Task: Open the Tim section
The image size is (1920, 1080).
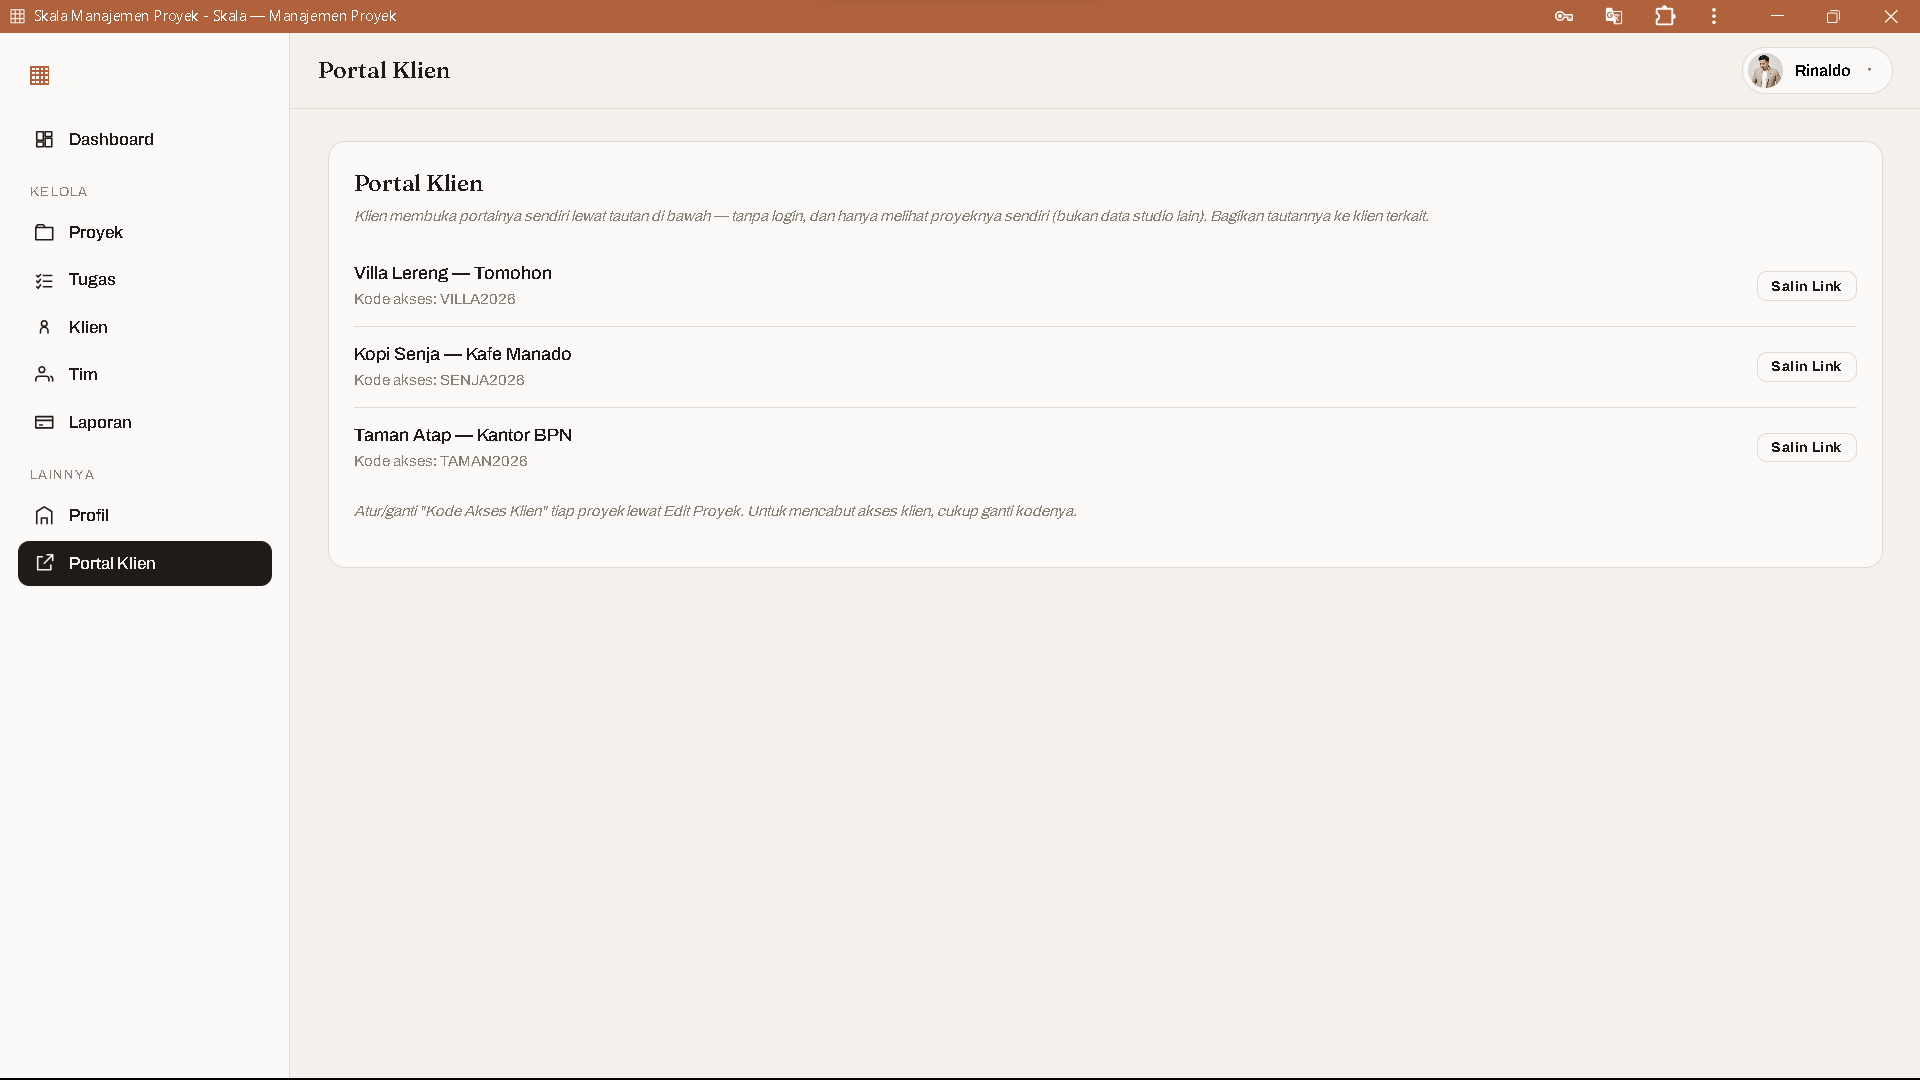Action: click(145, 374)
